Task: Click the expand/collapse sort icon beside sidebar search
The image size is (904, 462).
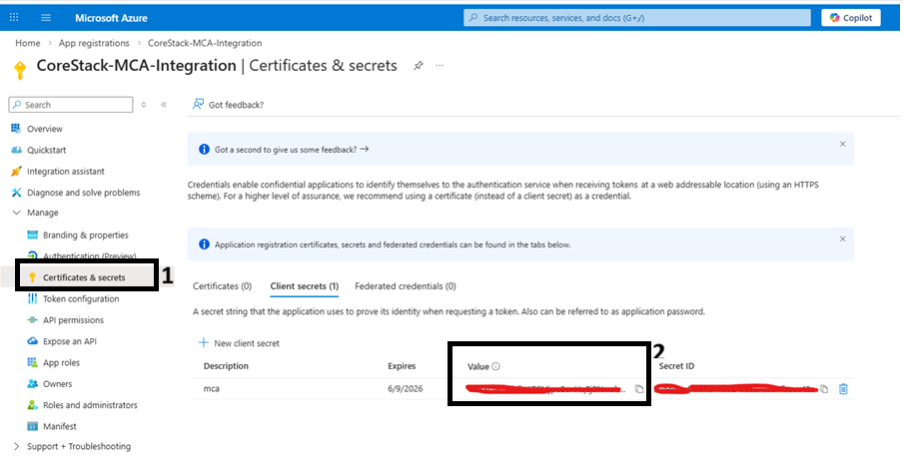Action: click(144, 105)
